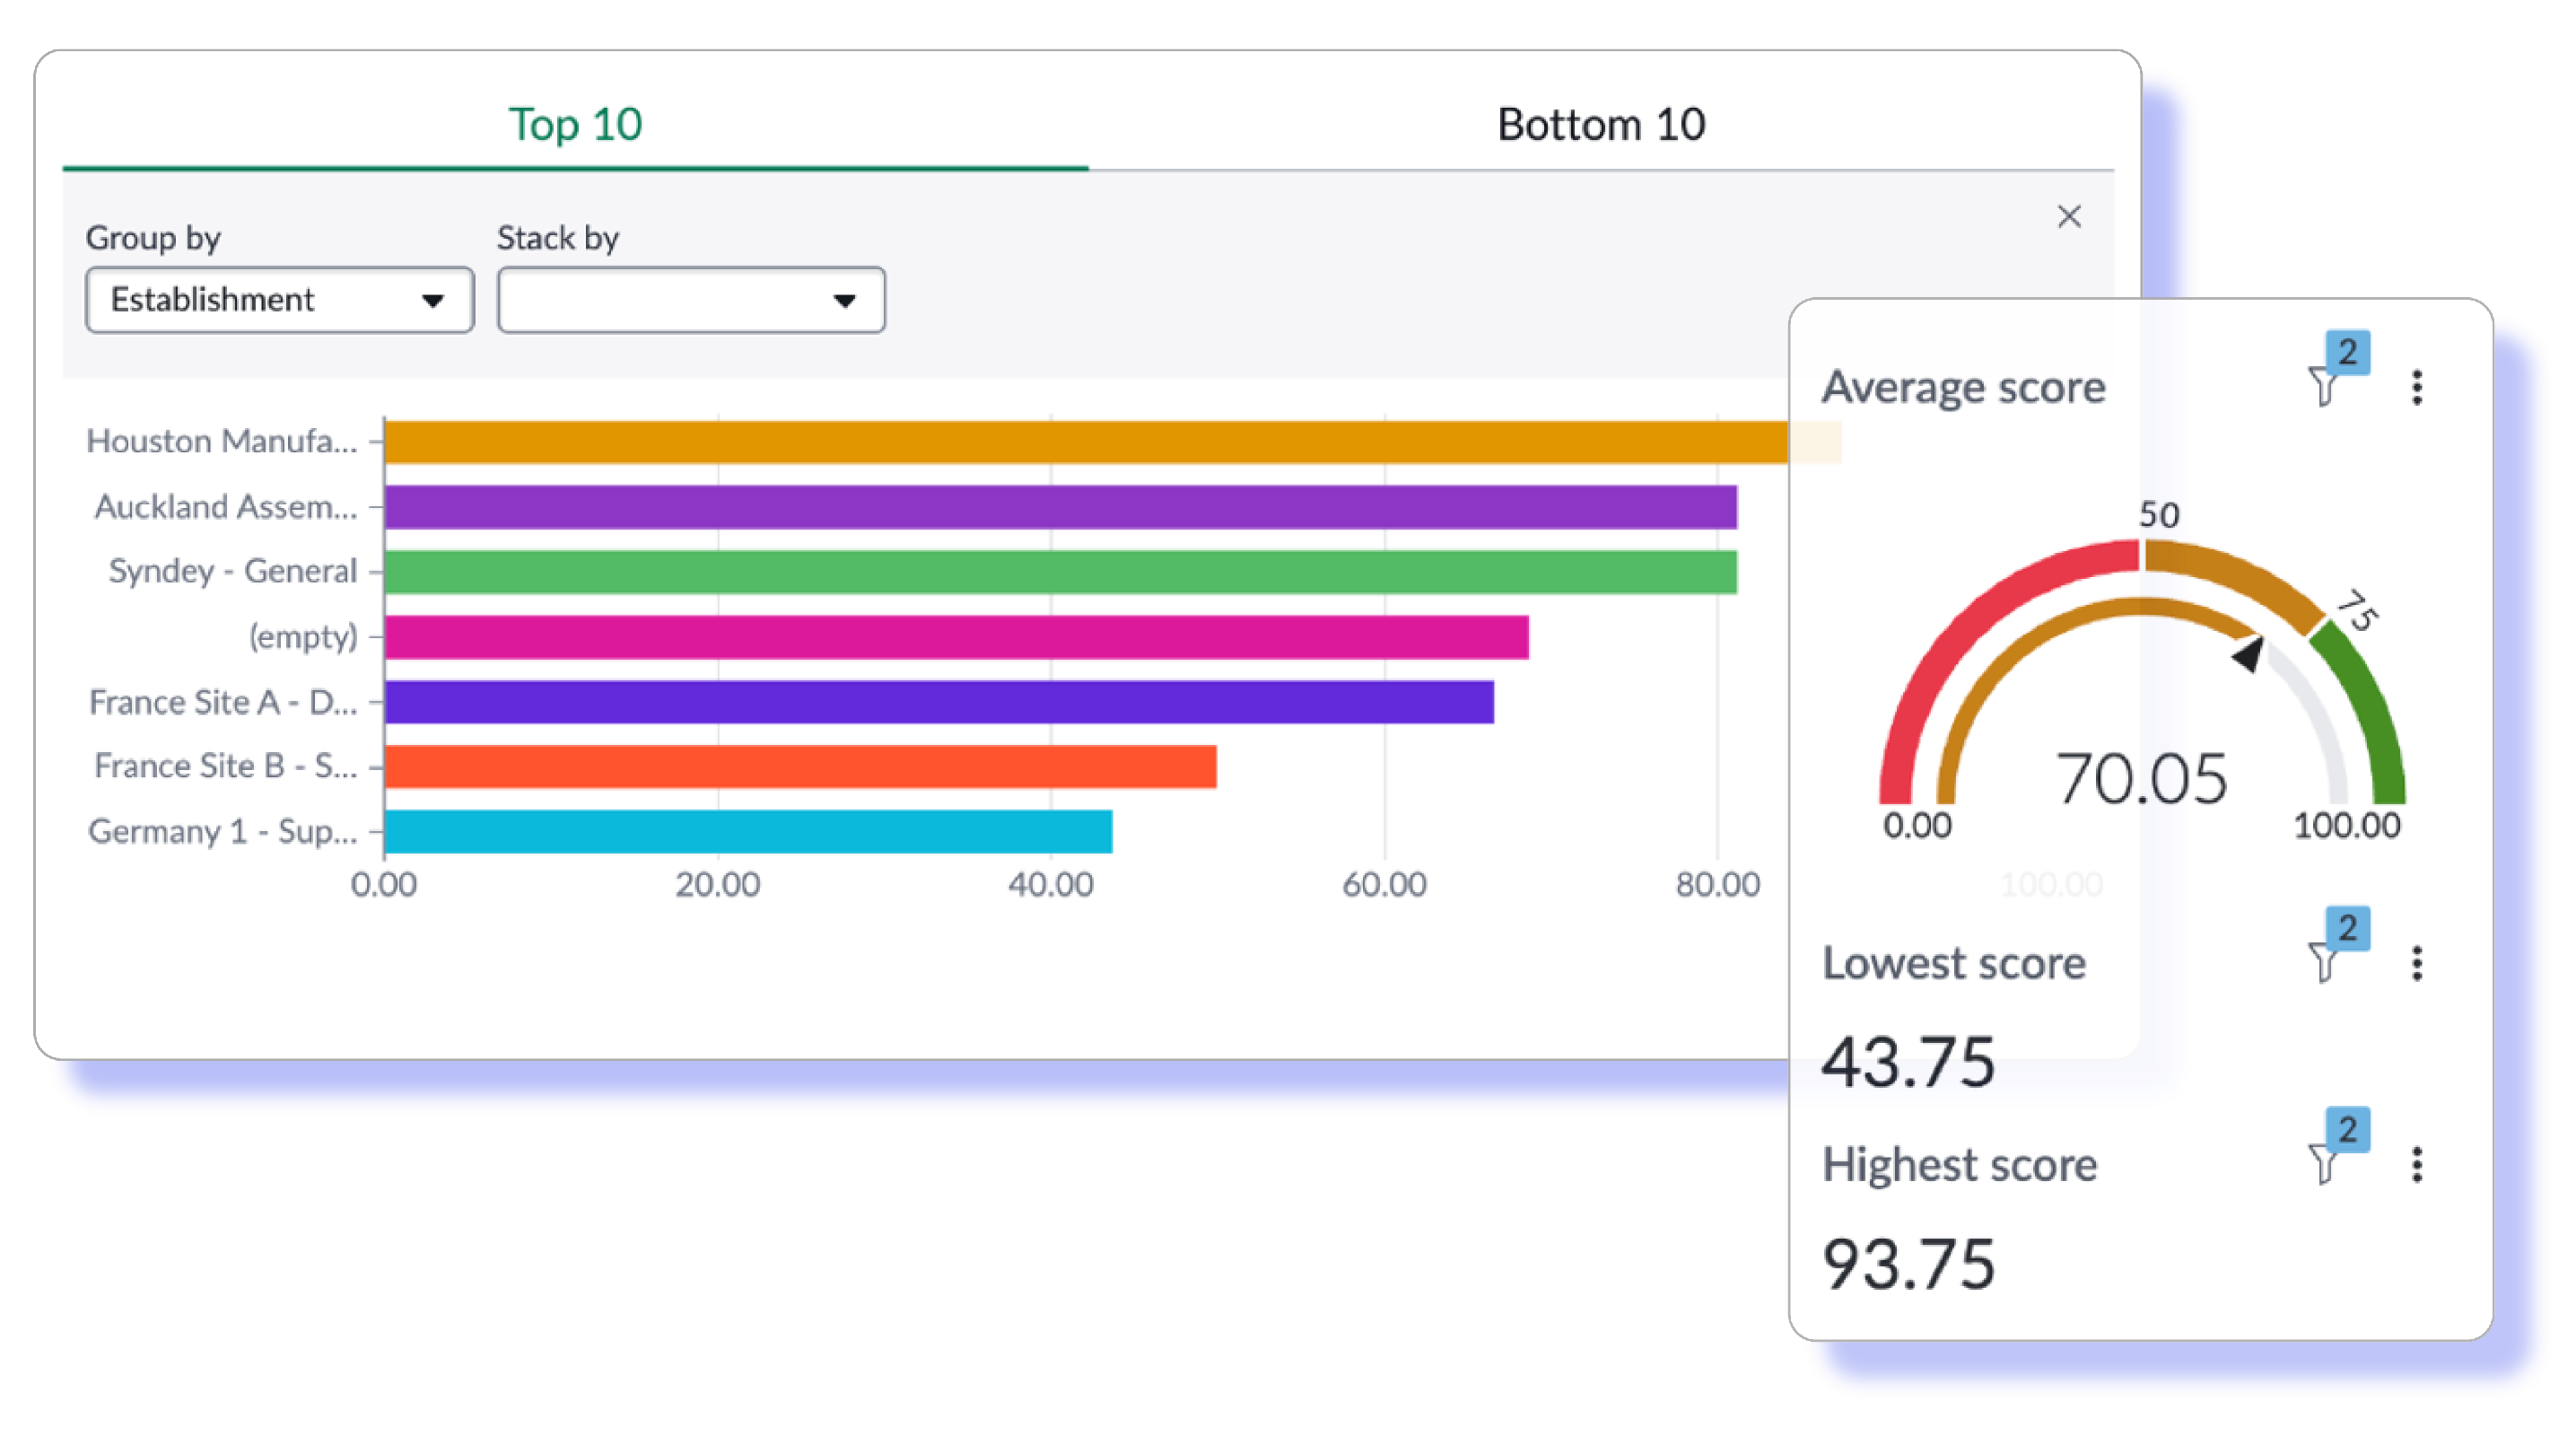Select the green Syndey - General bar
The width and height of the screenshot is (2576, 1445).
1060,572
